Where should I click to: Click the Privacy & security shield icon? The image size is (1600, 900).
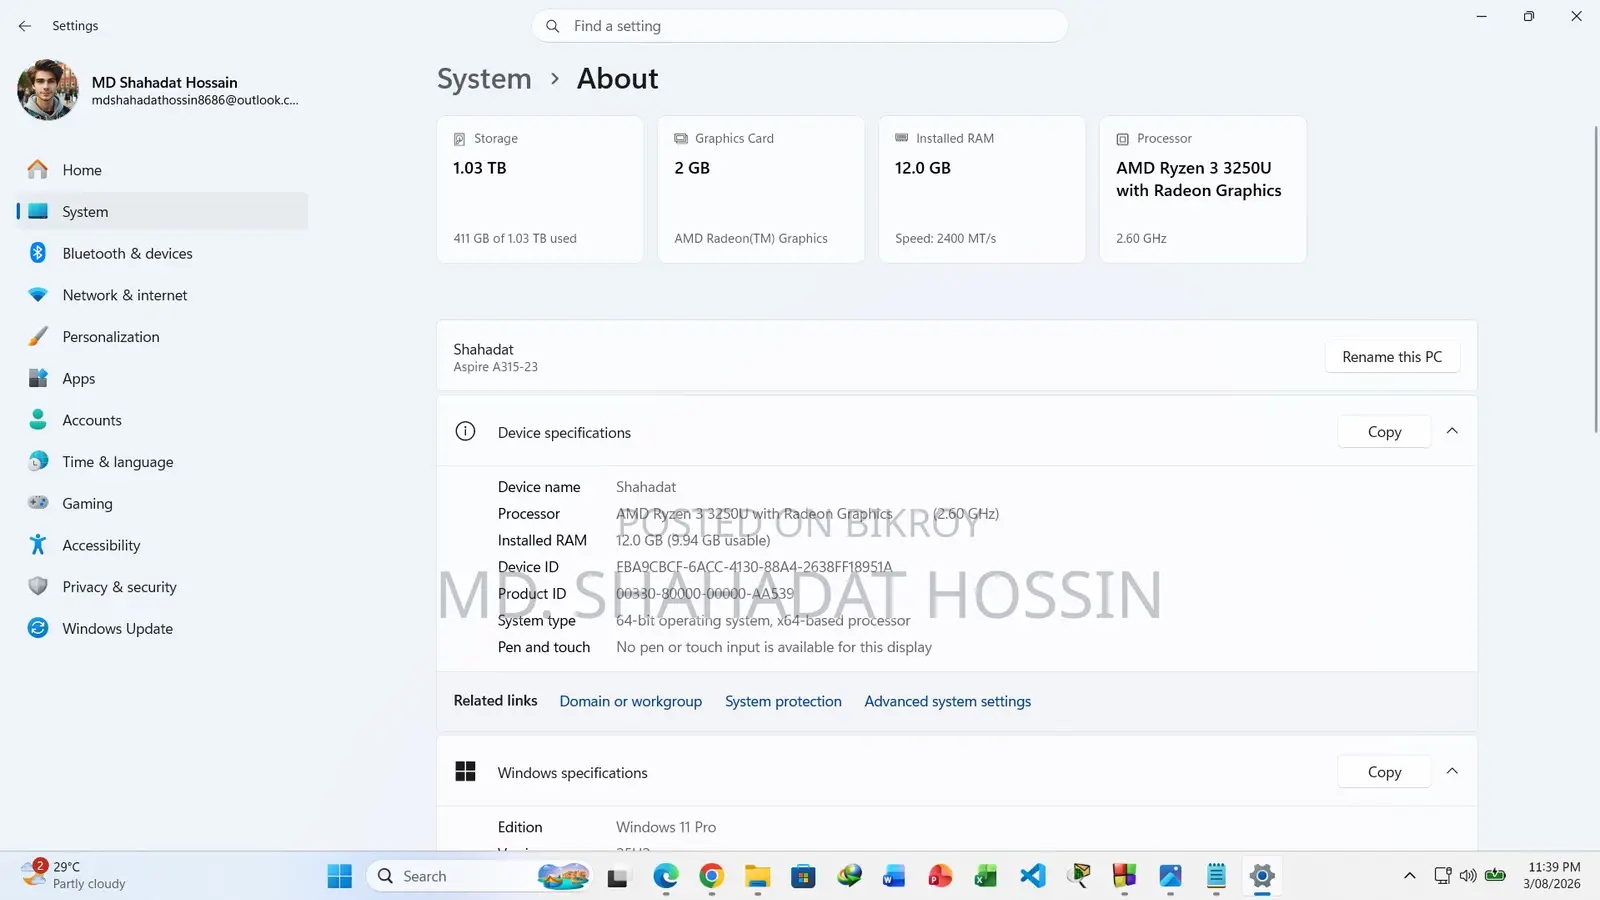pos(38,587)
